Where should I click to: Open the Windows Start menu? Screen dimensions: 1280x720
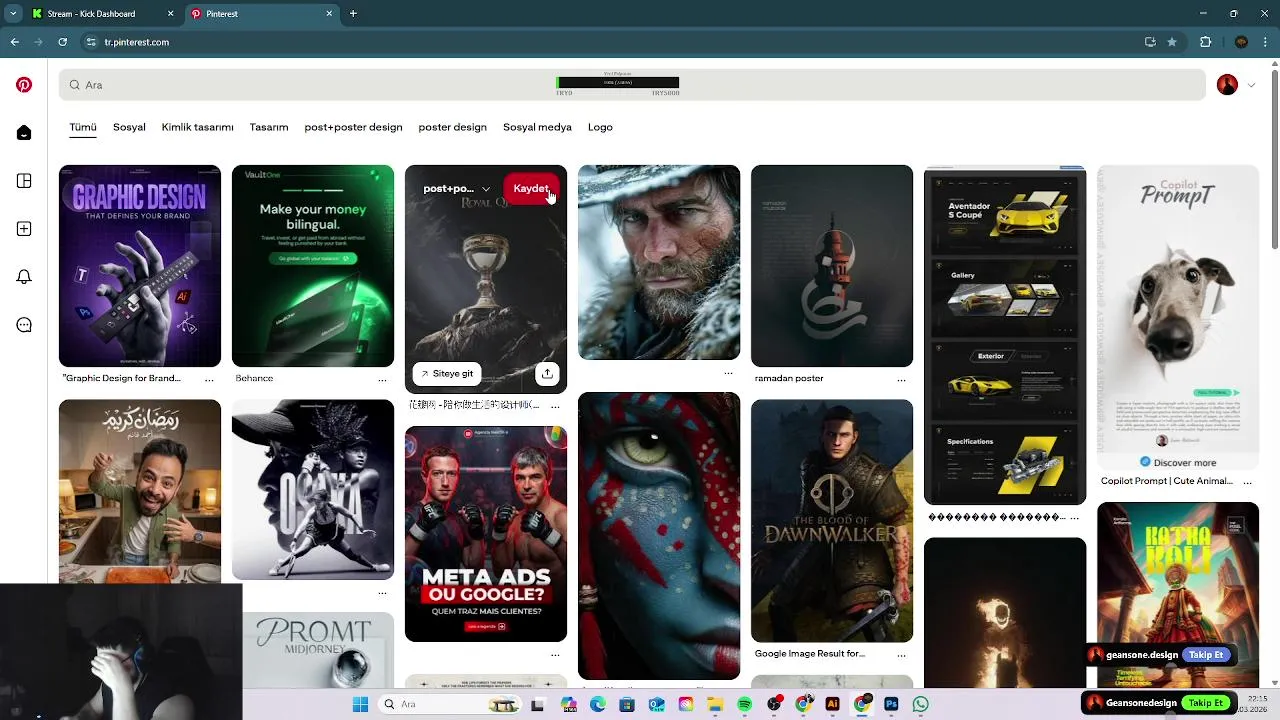[360, 704]
